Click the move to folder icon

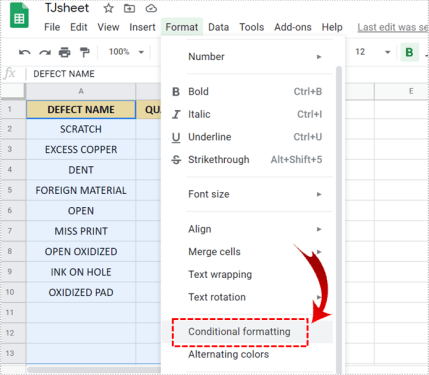(x=129, y=8)
